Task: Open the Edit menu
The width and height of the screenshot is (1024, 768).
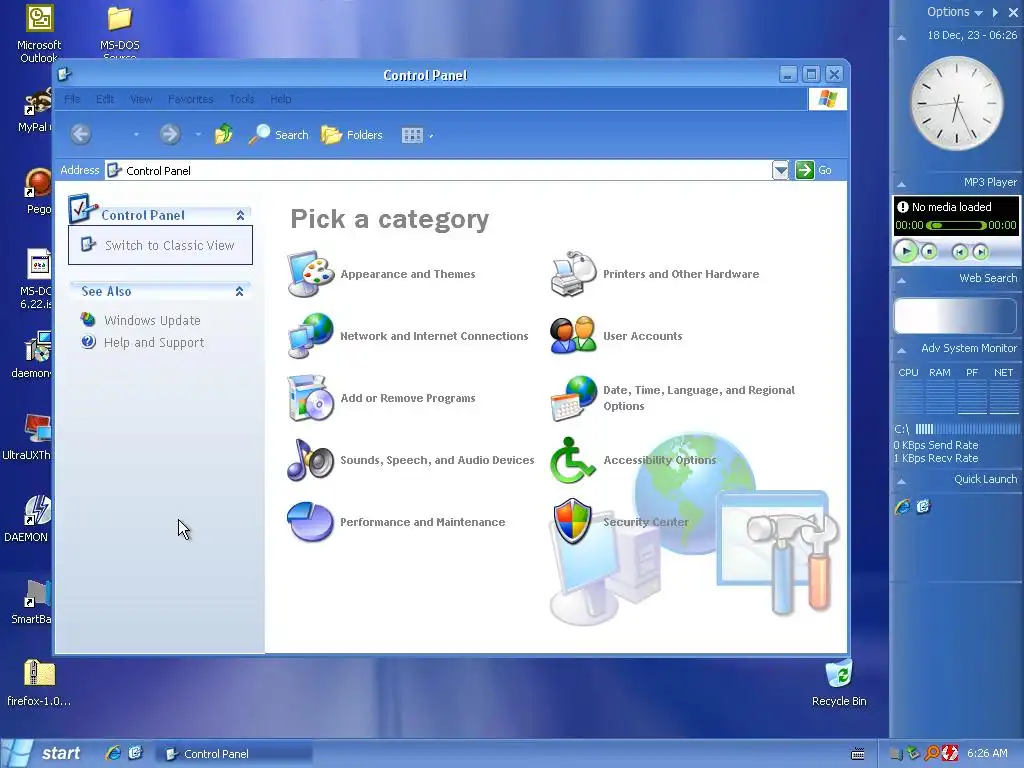Action: (105, 99)
